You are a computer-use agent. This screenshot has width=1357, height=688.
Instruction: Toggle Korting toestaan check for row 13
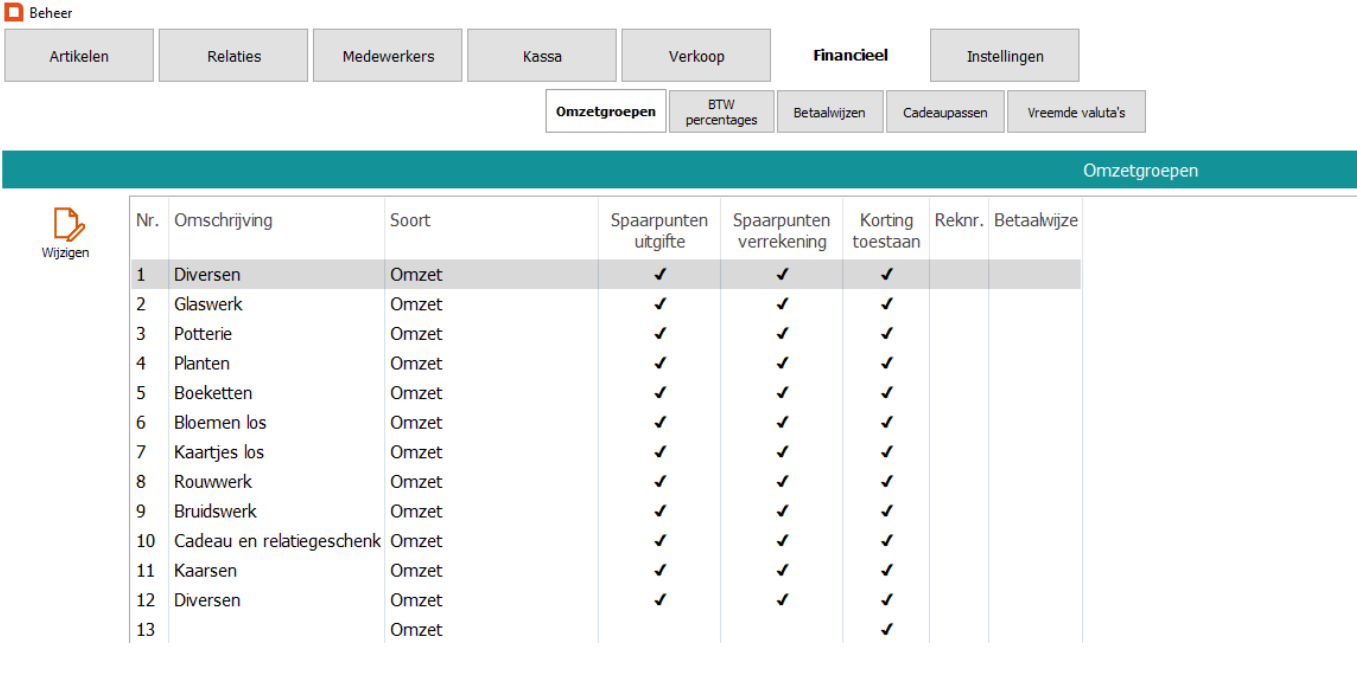886,630
